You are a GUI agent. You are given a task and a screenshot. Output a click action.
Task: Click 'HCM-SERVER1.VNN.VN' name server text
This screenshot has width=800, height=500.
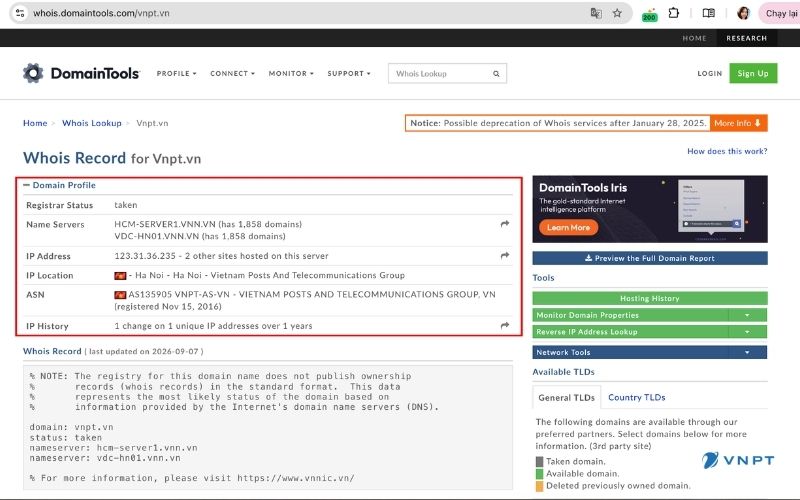[165, 224]
